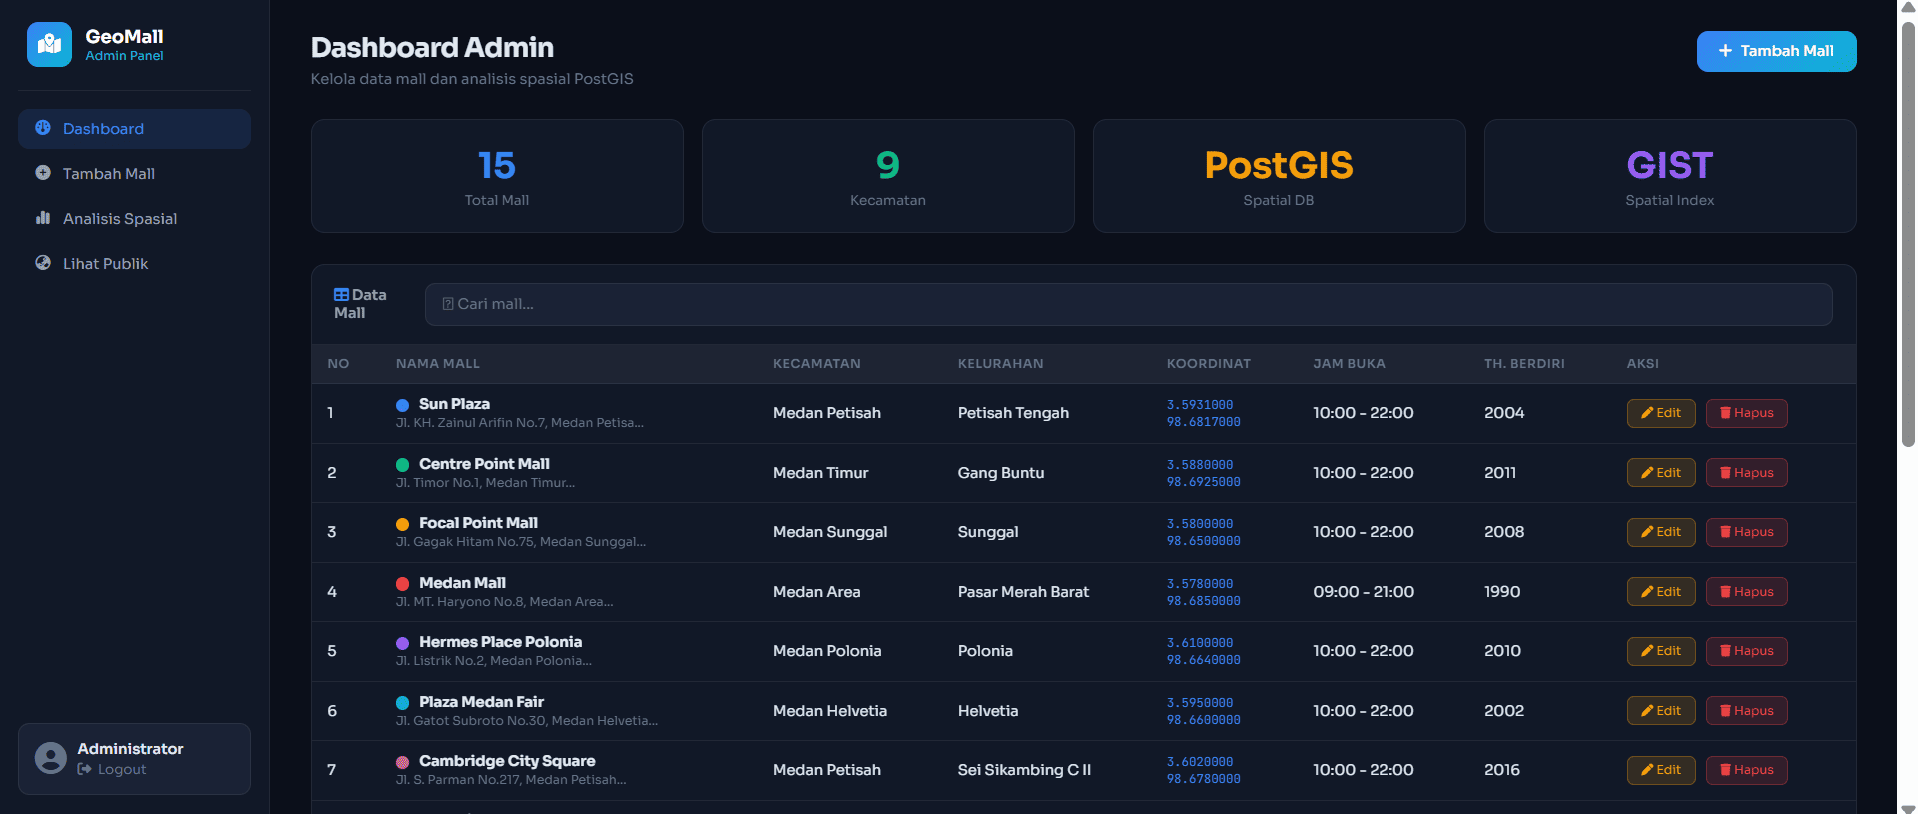
Task: Click the KOORDINAT column header
Action: tap(1209, 364)
